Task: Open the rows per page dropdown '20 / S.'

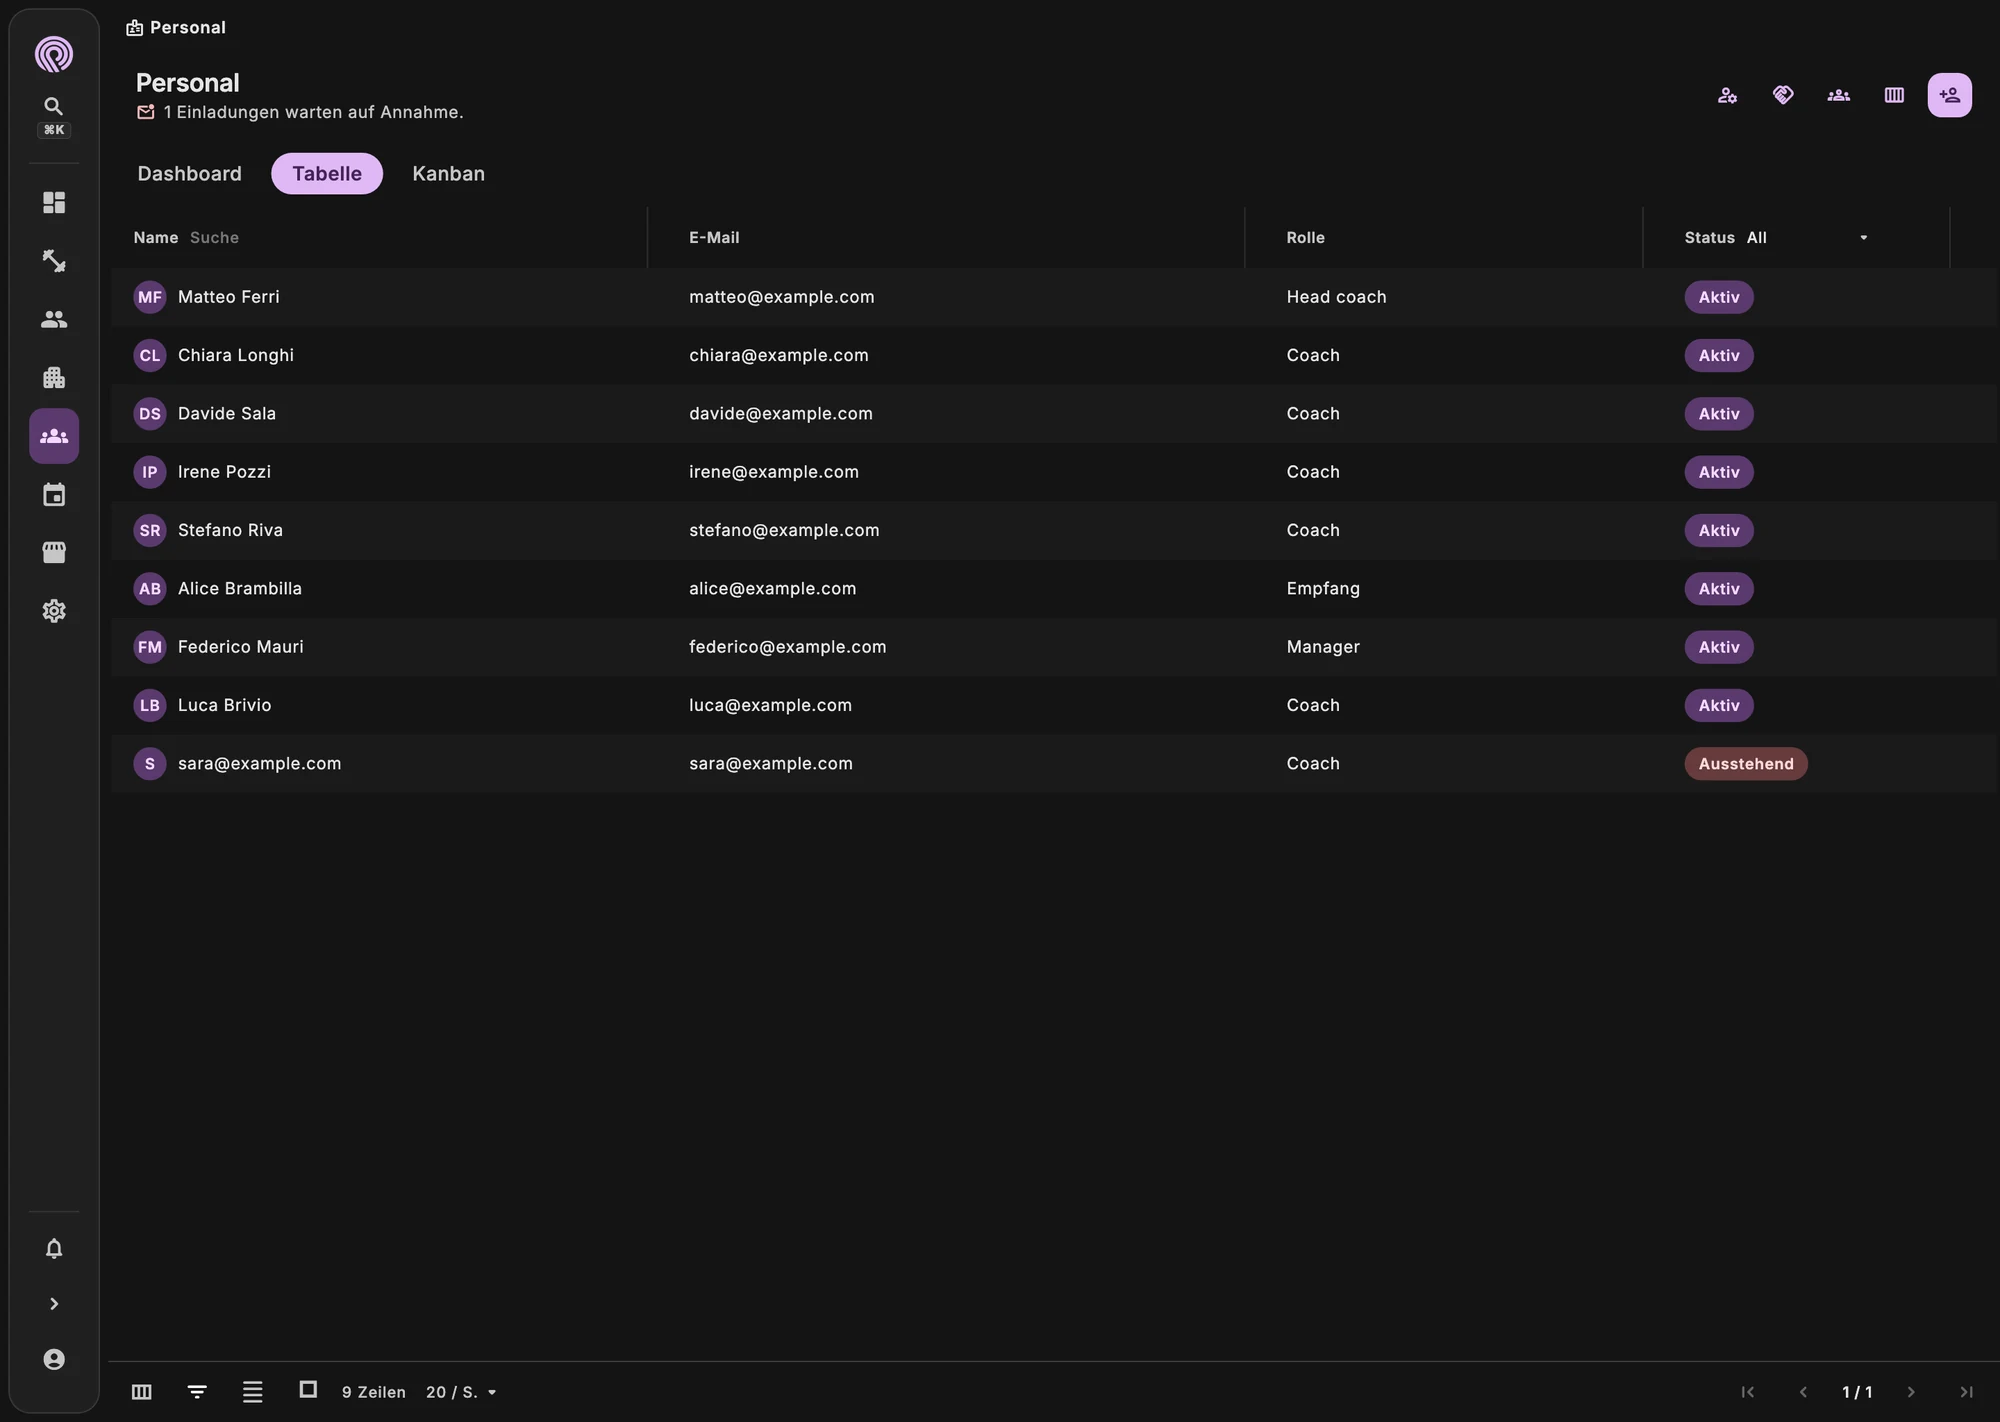Action: 461,1392
